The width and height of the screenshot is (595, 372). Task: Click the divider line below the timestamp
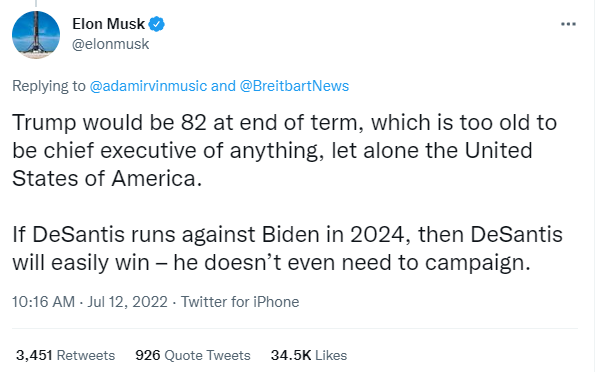(x=295, y=328)
